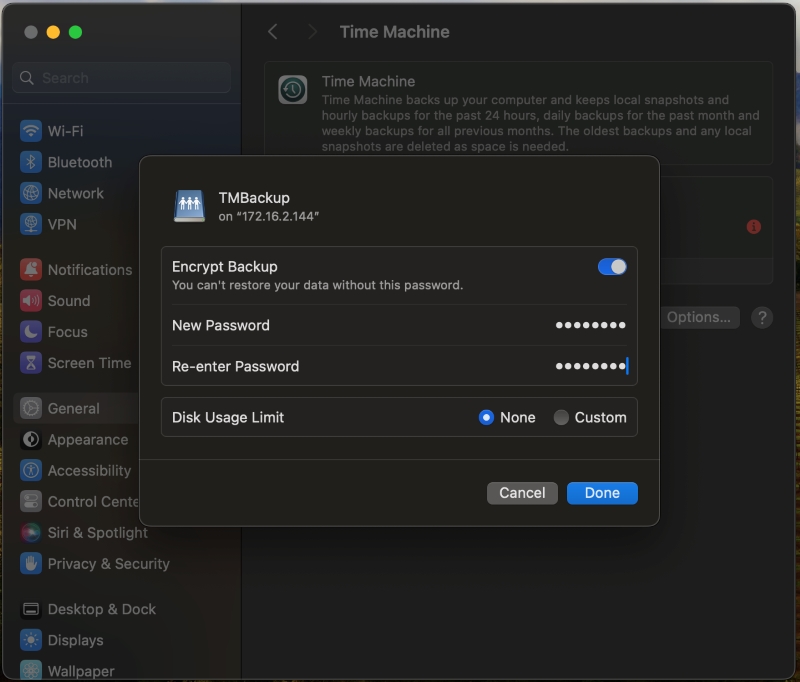Viewport: 800px width, 682px height.
Task: Click the green zoom window button
Action: tap(76, 32)
